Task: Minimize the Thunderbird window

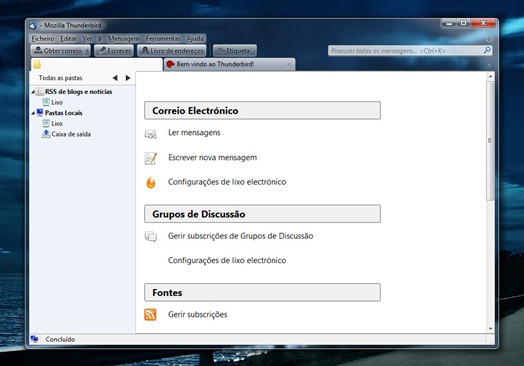Action: click(449, 23)
